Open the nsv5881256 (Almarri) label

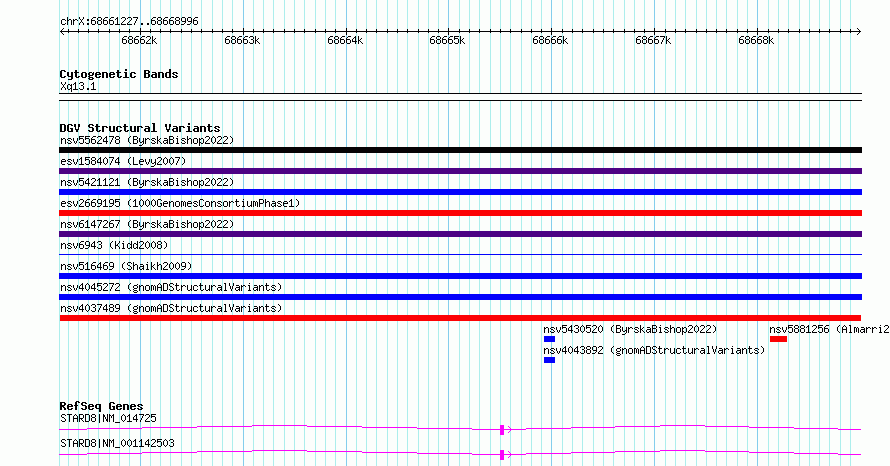coord(829,329)
